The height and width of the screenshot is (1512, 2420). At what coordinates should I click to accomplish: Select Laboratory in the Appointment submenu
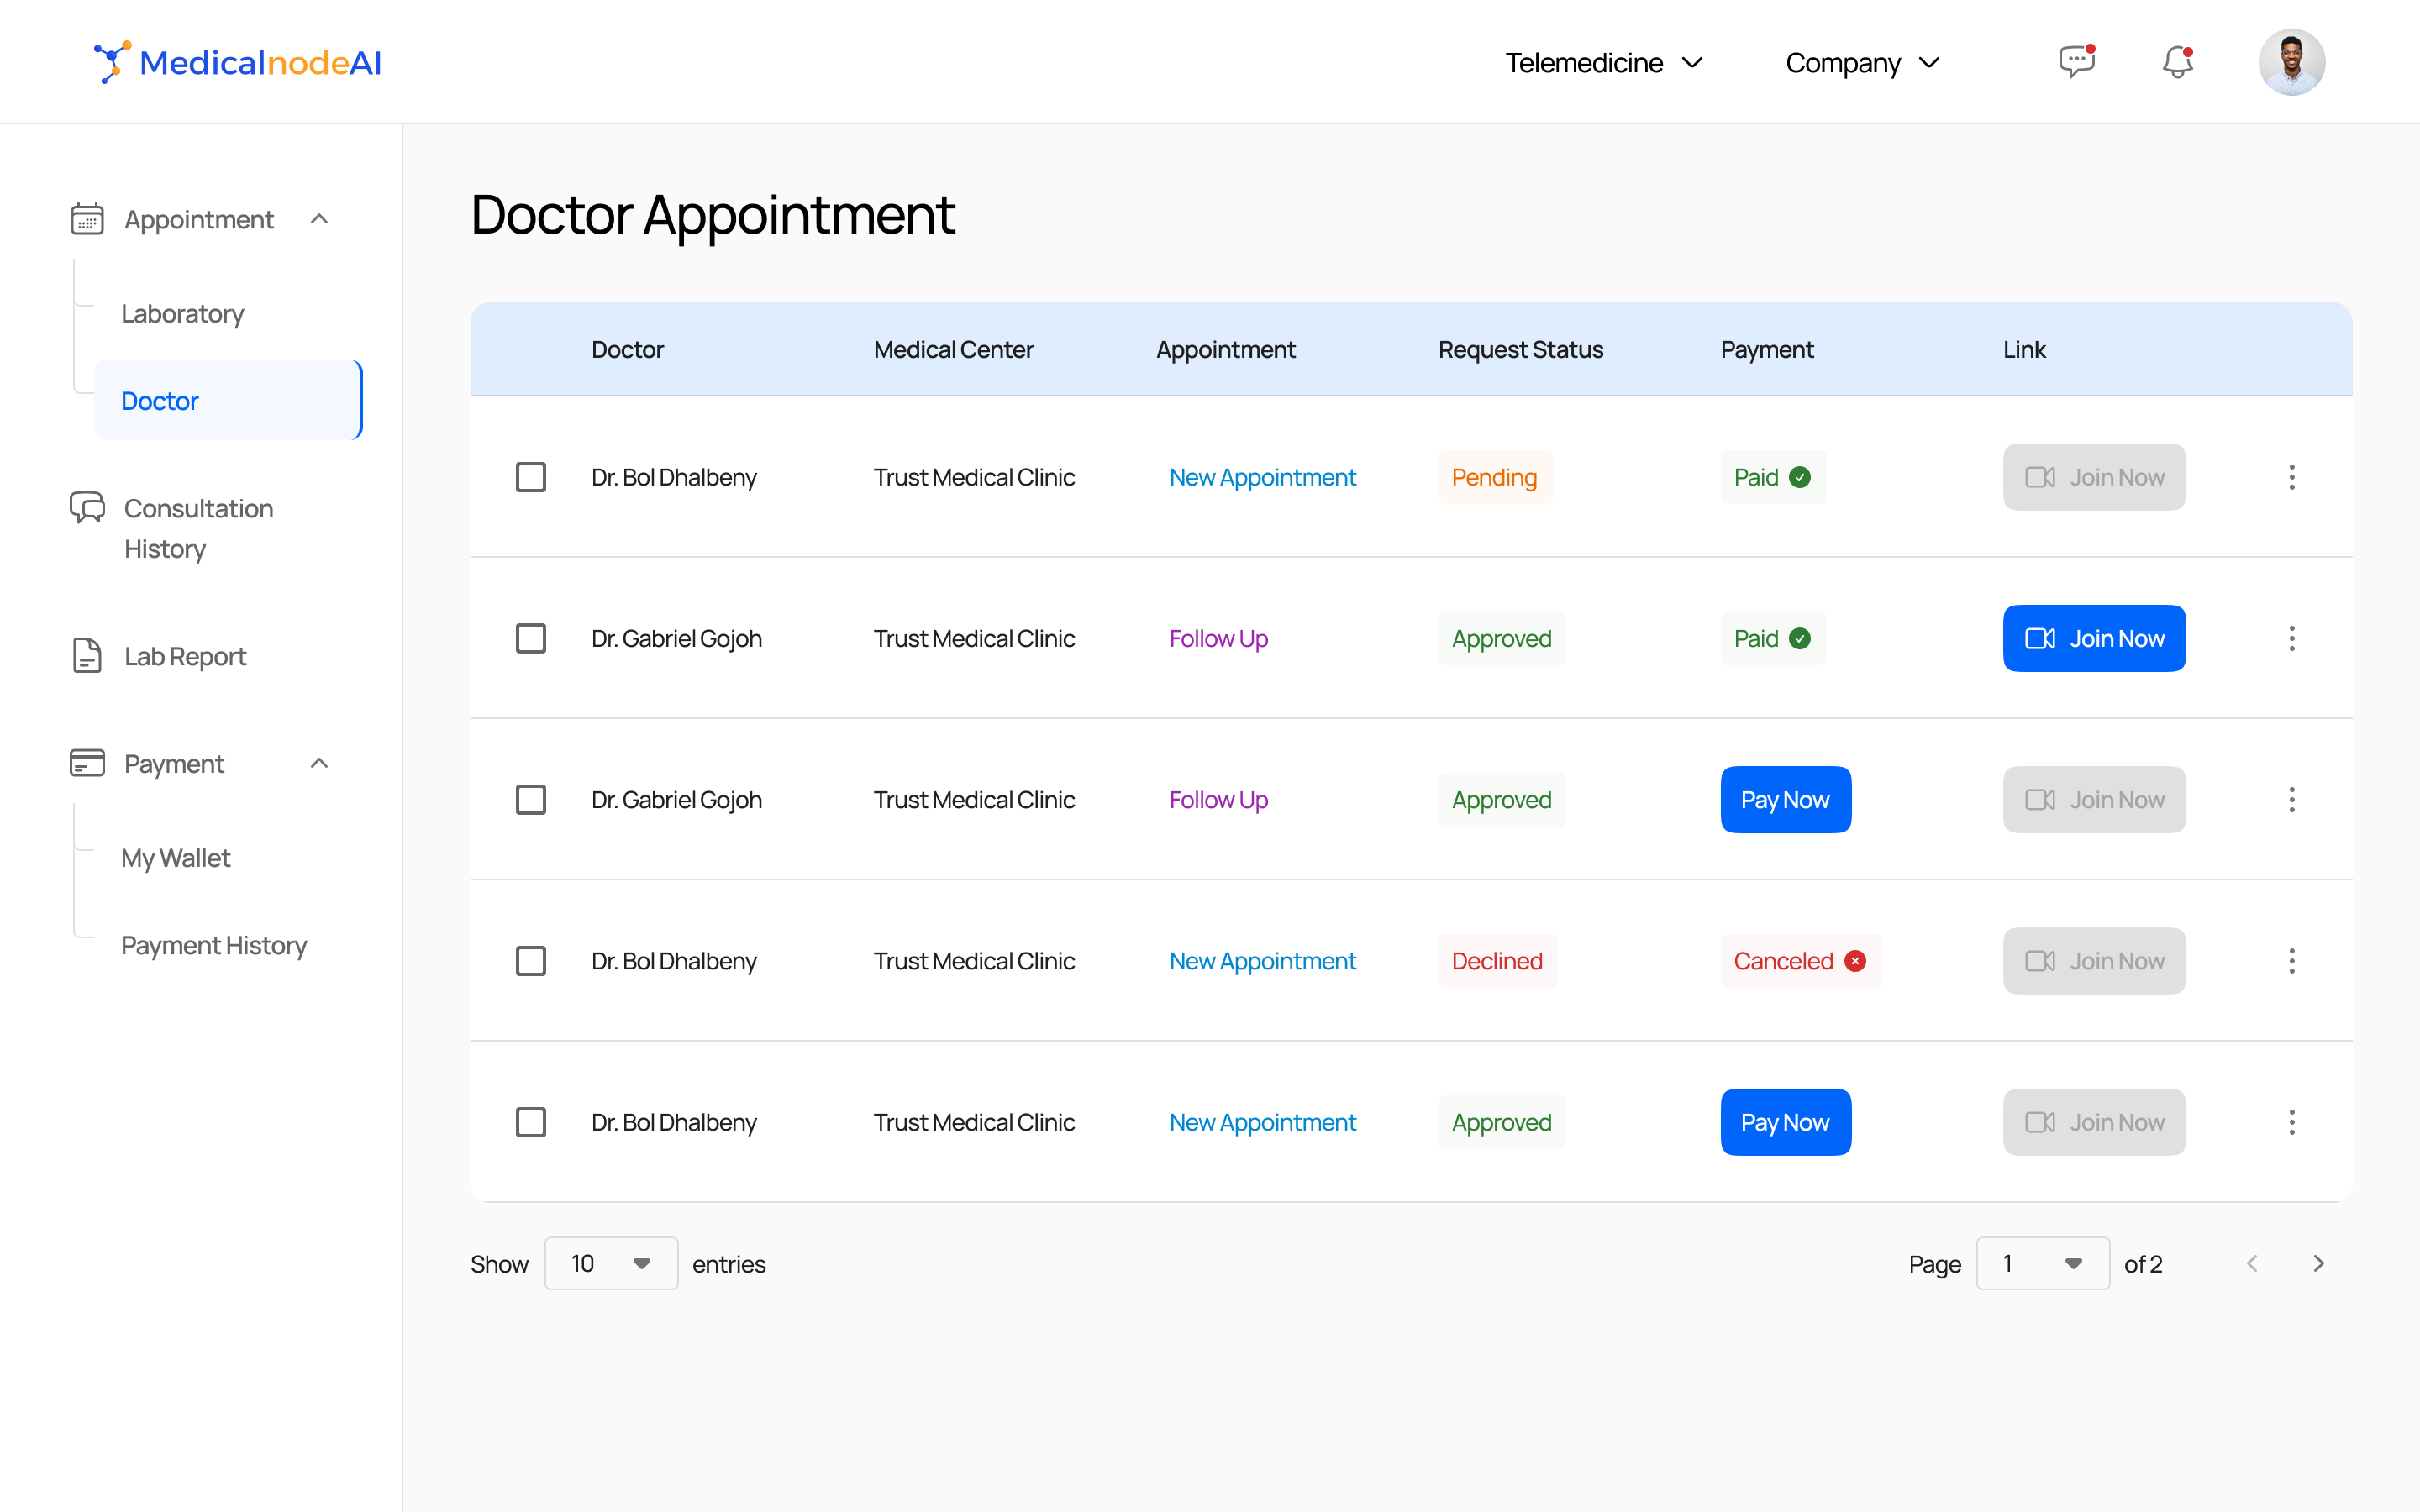pyautogui.click(x=182, y=314)
